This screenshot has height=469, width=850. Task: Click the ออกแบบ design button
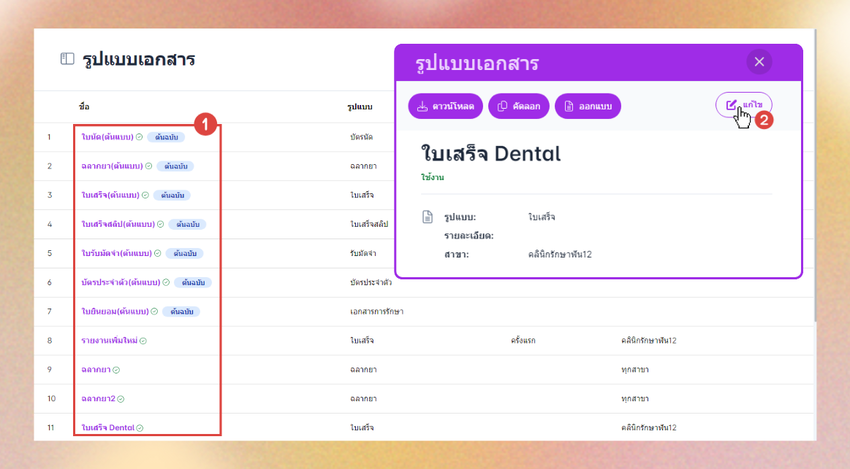click(x=588, y=106)
